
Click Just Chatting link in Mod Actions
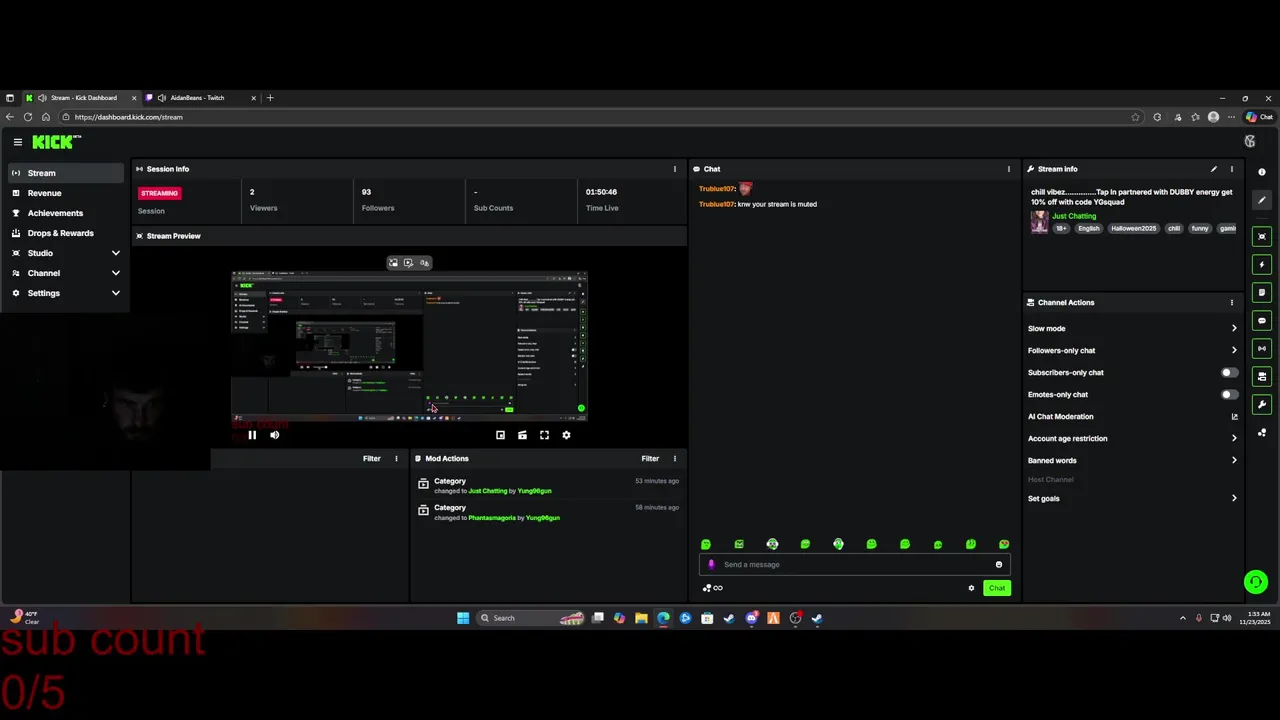tap(488, 491)
